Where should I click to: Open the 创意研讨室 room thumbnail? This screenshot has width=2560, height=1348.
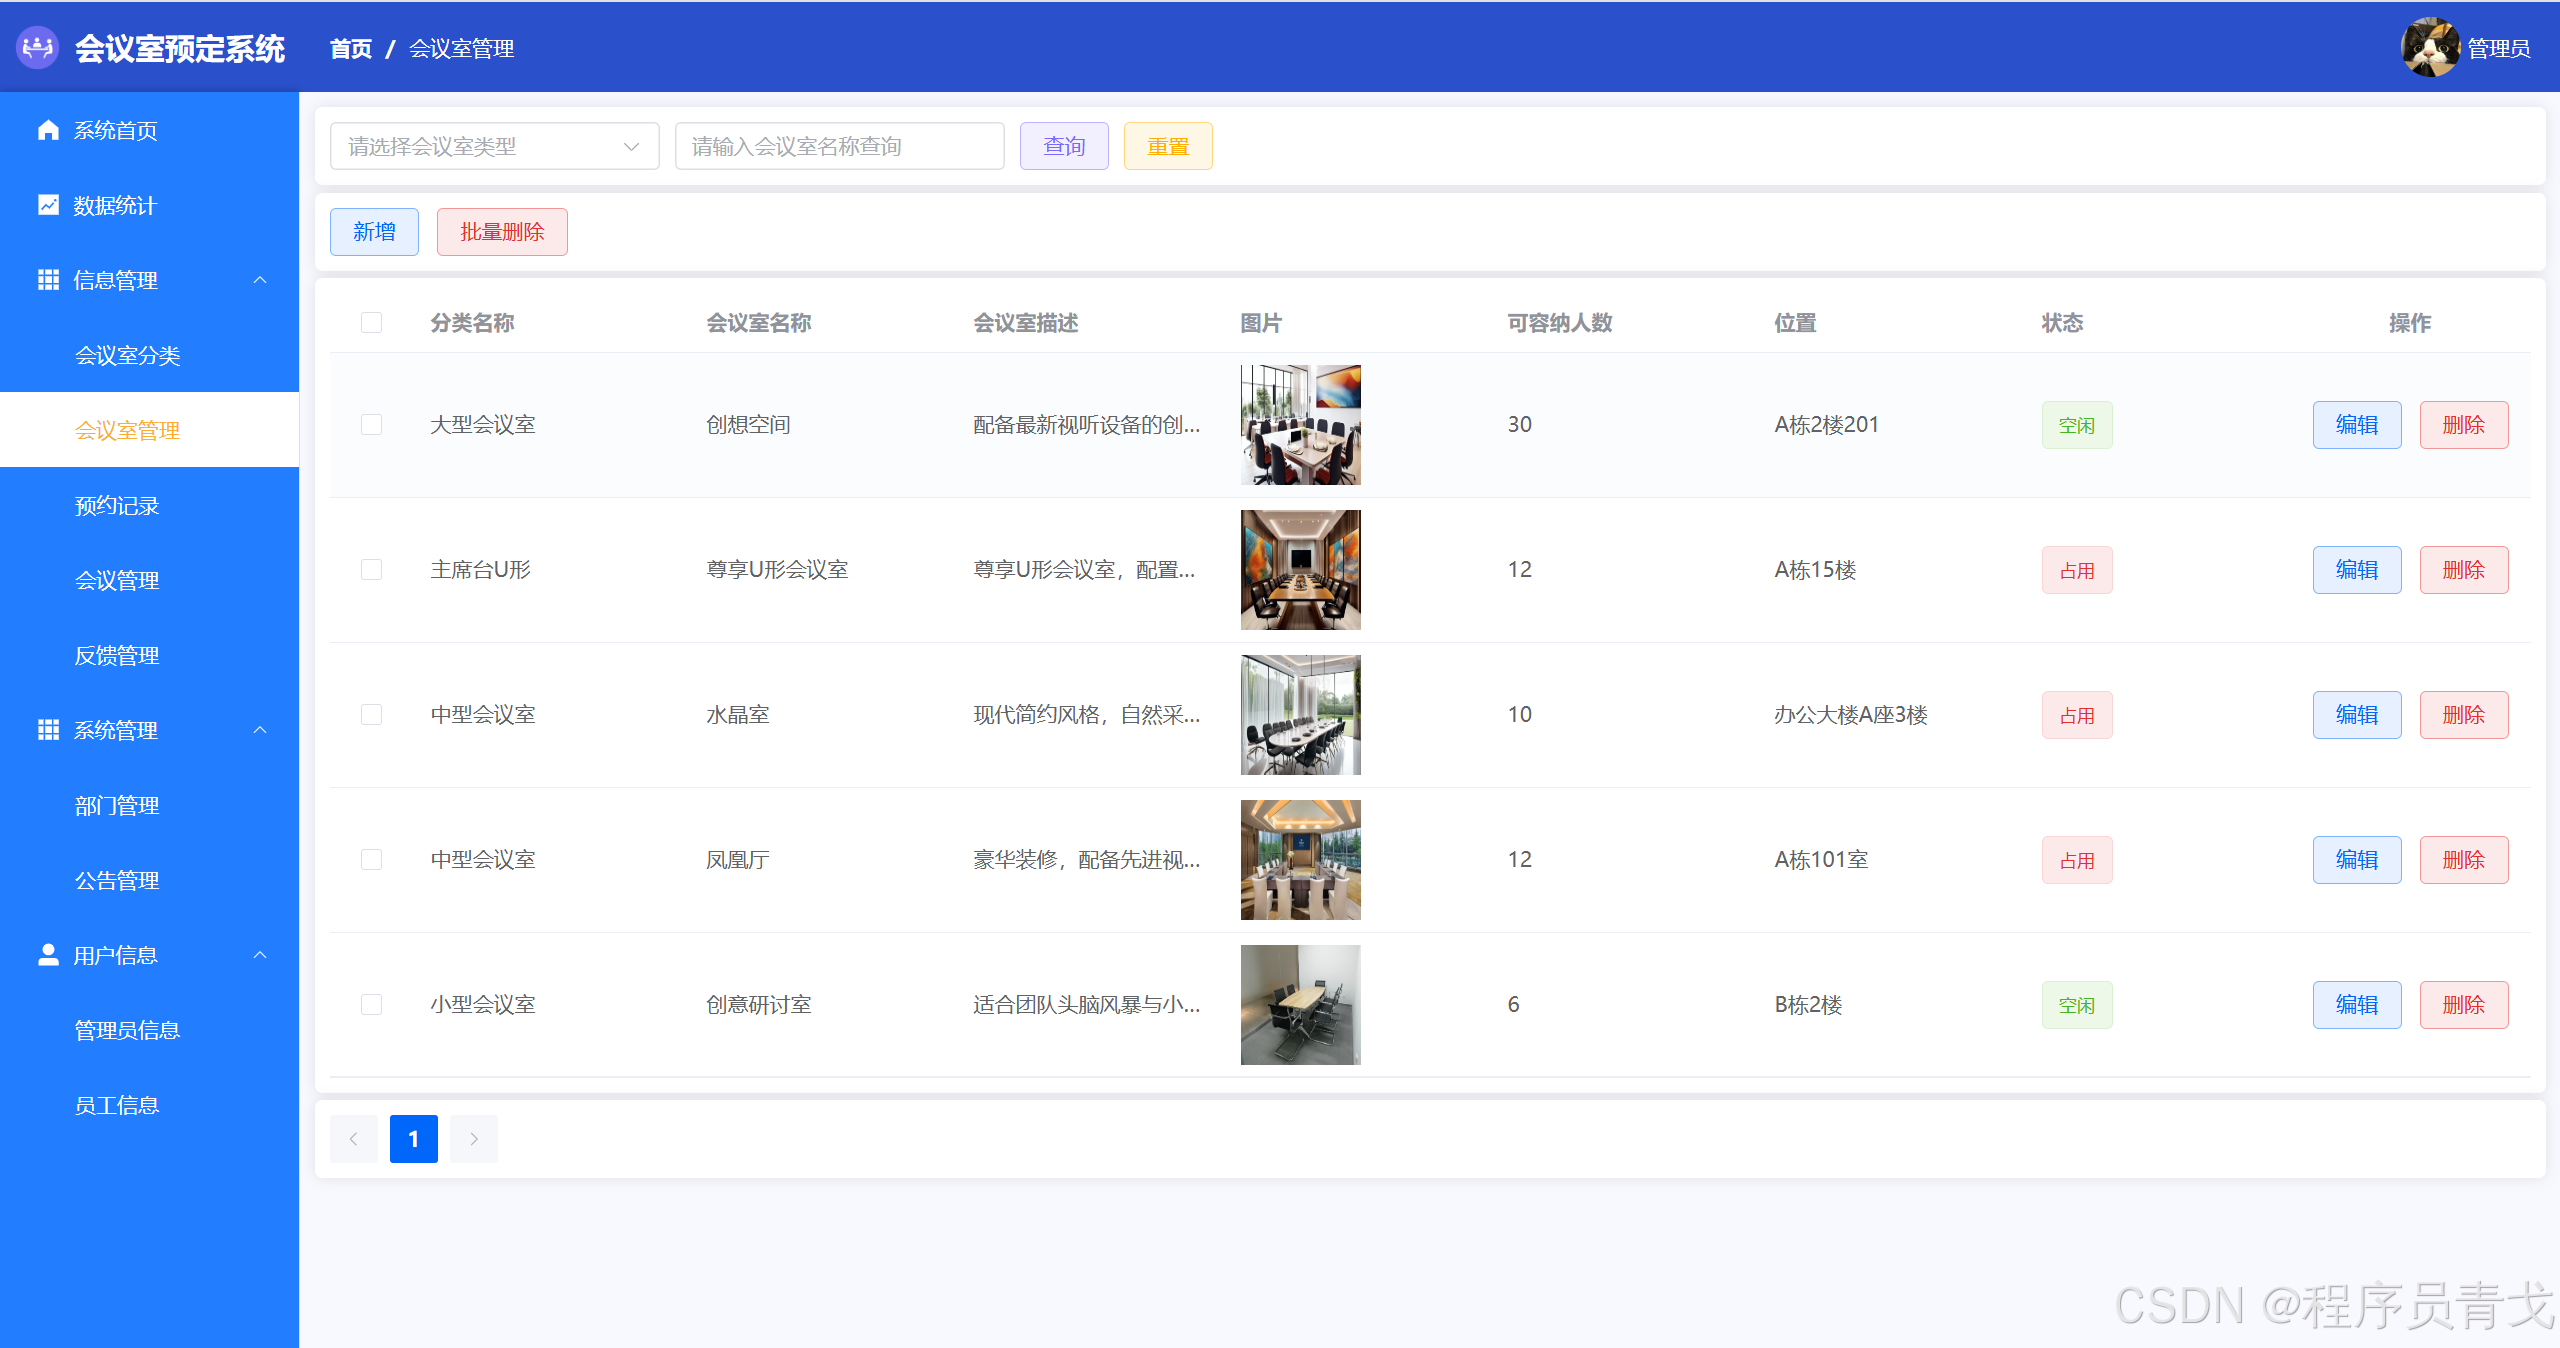click(x=1300, y=1004)
